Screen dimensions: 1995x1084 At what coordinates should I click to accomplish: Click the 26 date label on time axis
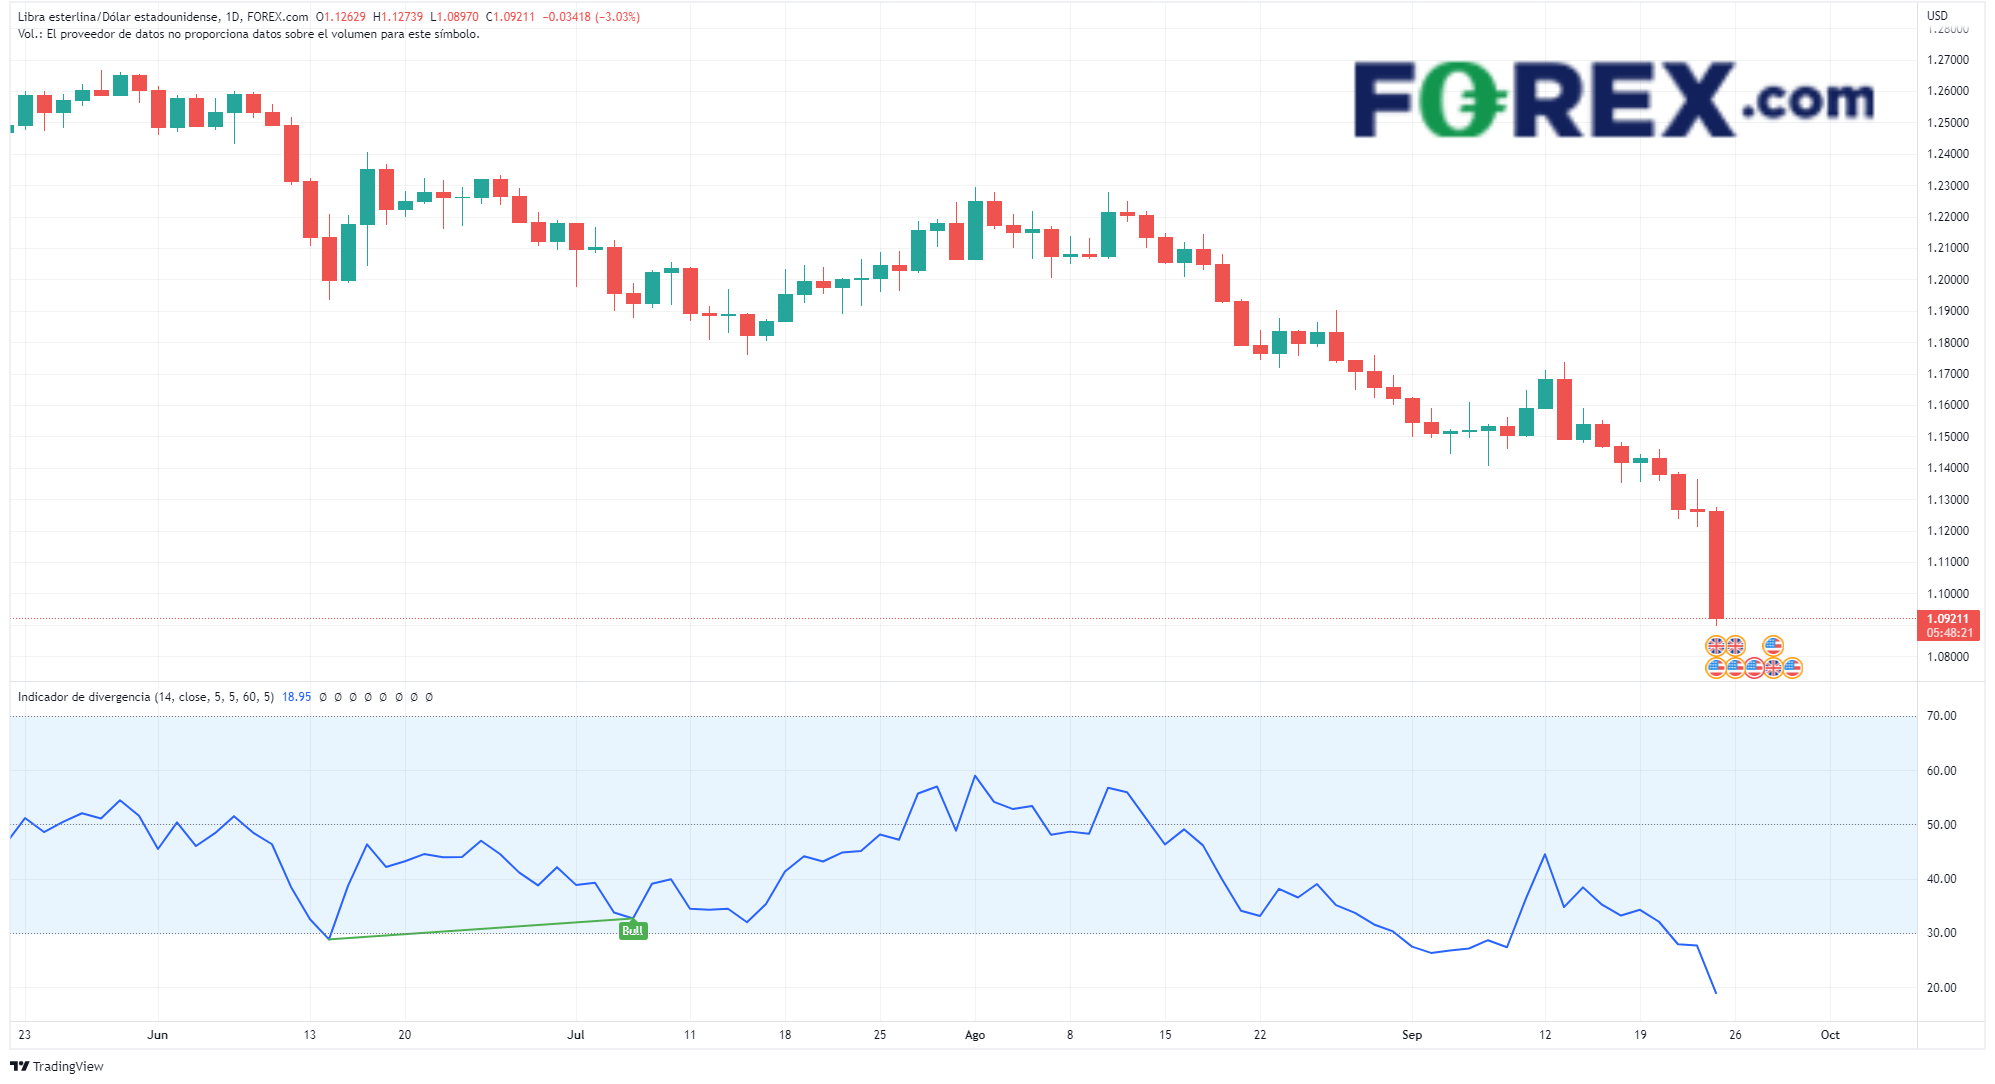coord(1735,1035)
